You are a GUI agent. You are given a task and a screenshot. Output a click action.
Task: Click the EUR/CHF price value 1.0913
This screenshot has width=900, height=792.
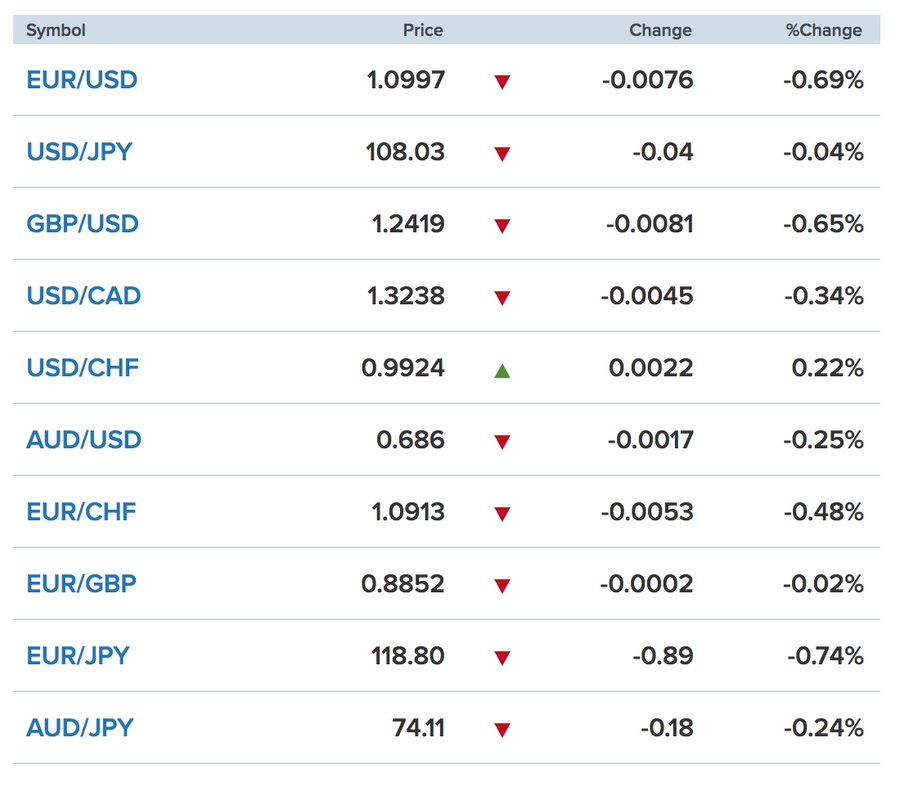406,512
